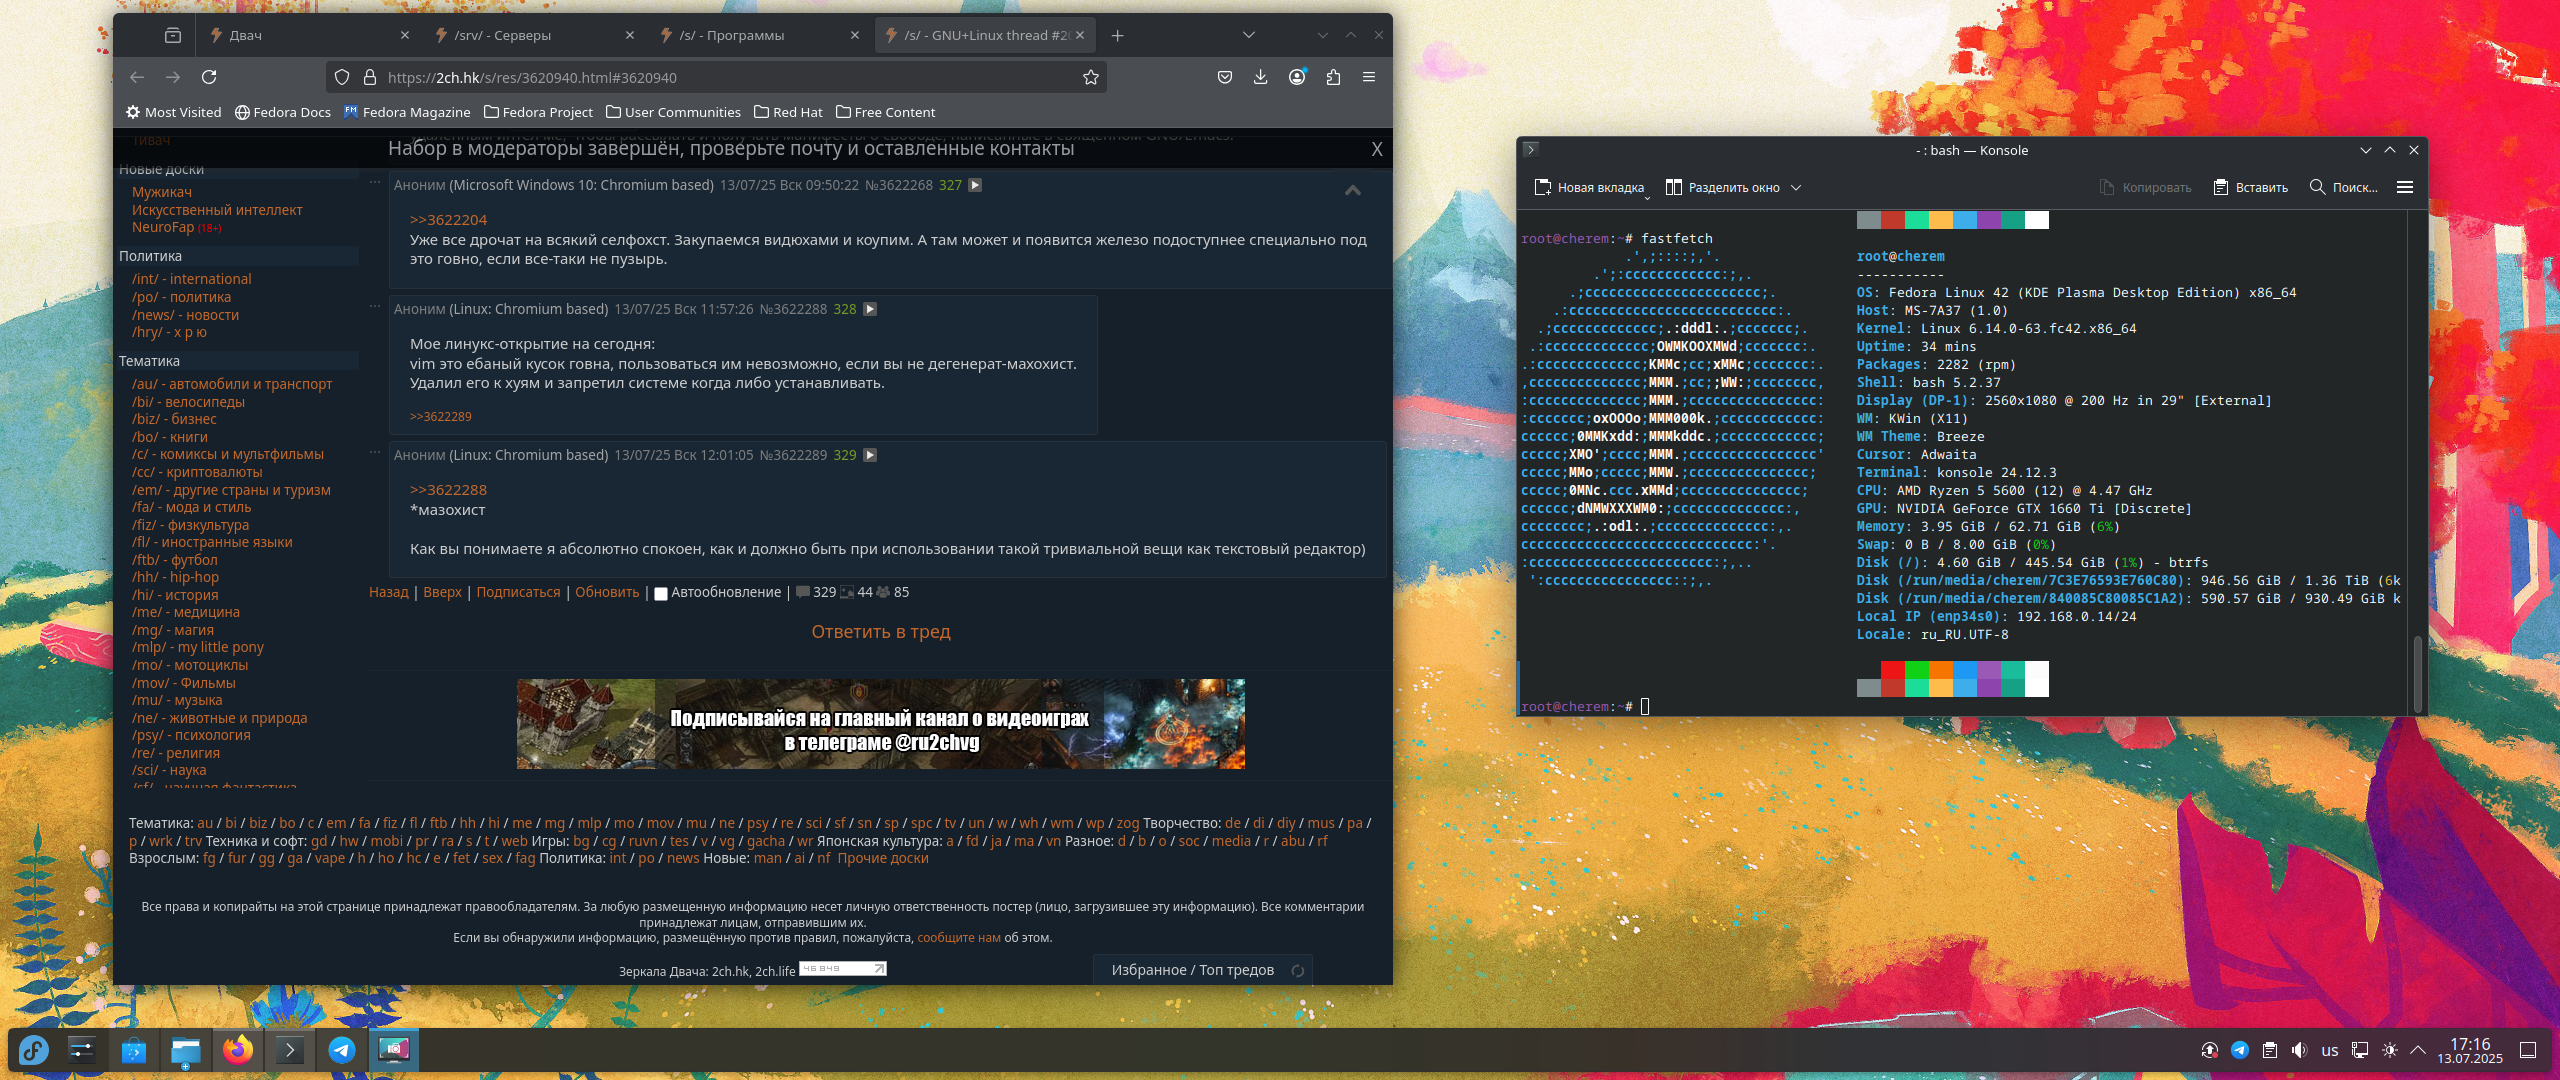Click the Firefox reload page icon
Image resolution: width=2560 pixels, height=1080 pixels.
point(209,77)
